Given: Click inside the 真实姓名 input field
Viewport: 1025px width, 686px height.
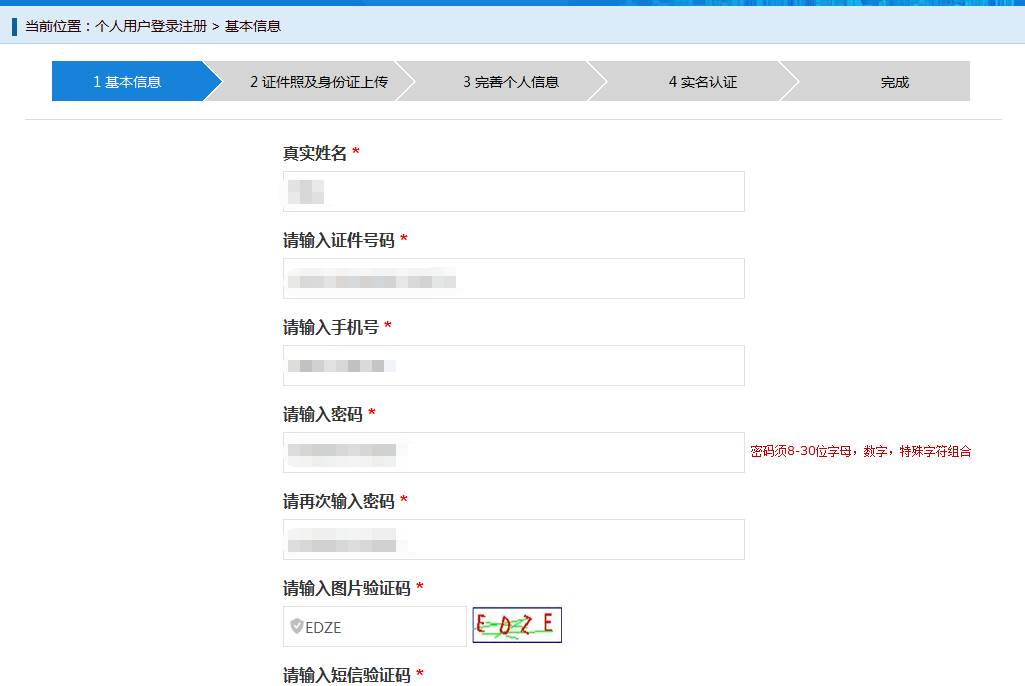Looking at the screenshot, I should click(x=513, y=191).
